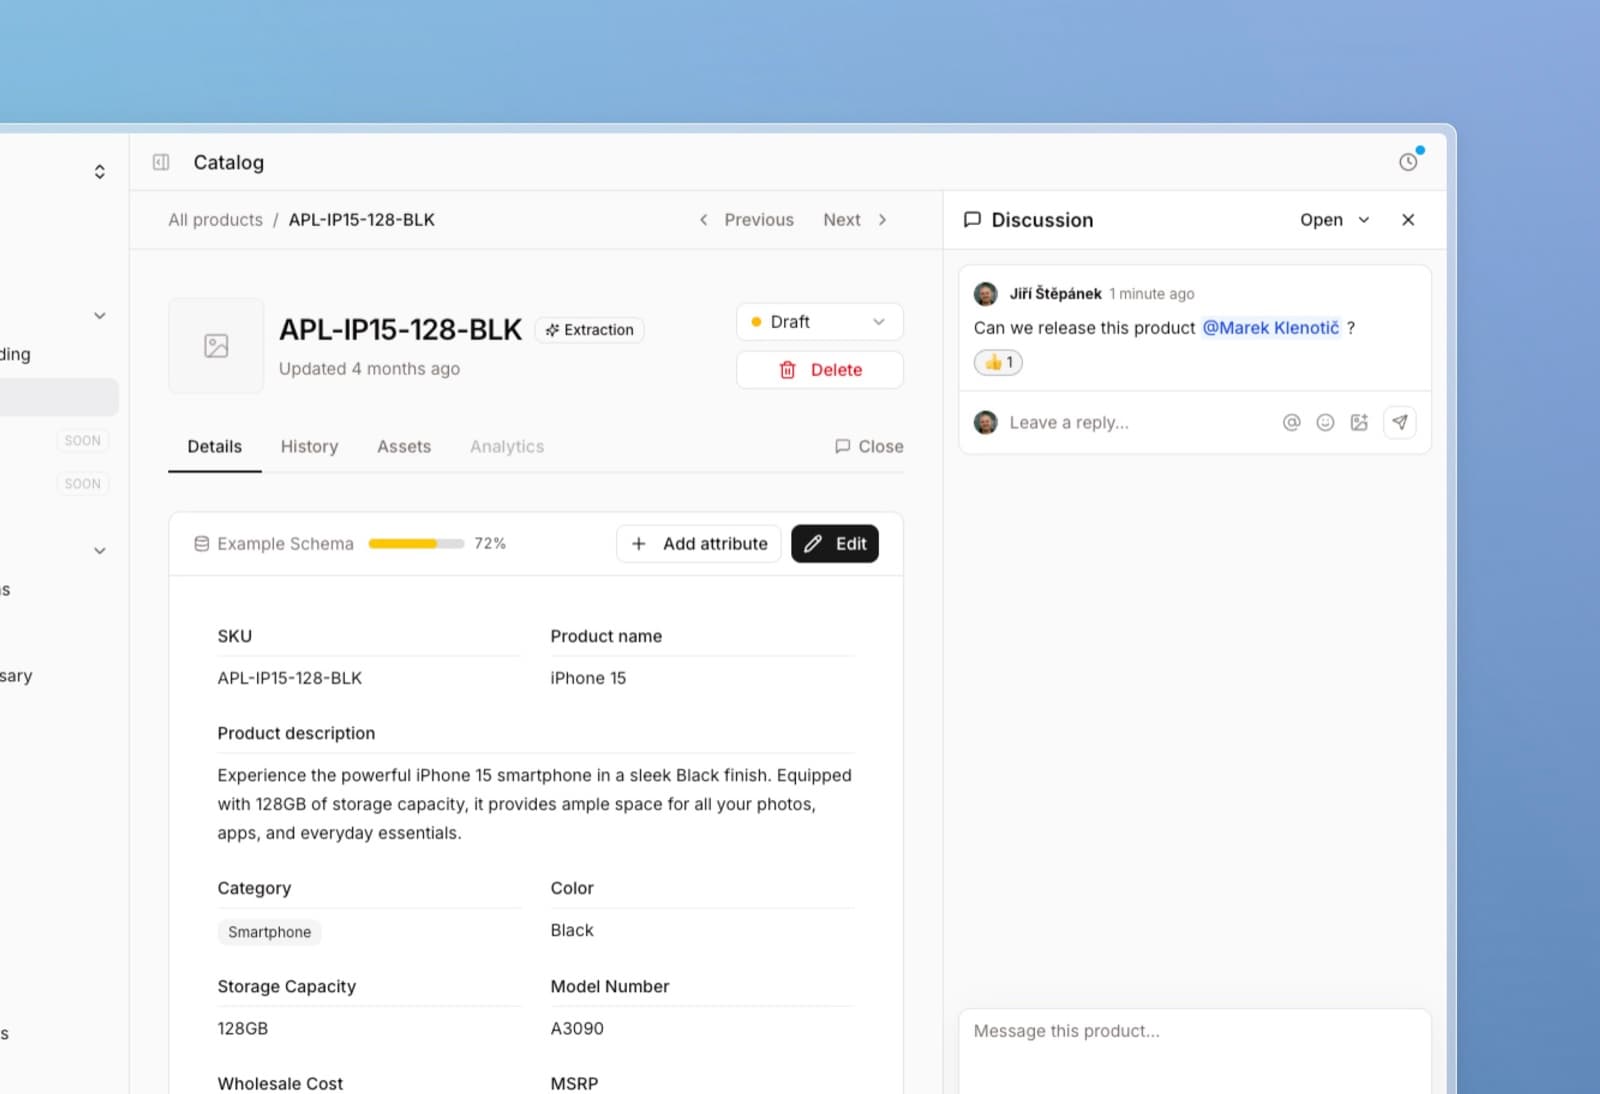Click Jiří Štěpánek's avatar on the comment
The image size is (1600, 1094).
coord(986,294)
